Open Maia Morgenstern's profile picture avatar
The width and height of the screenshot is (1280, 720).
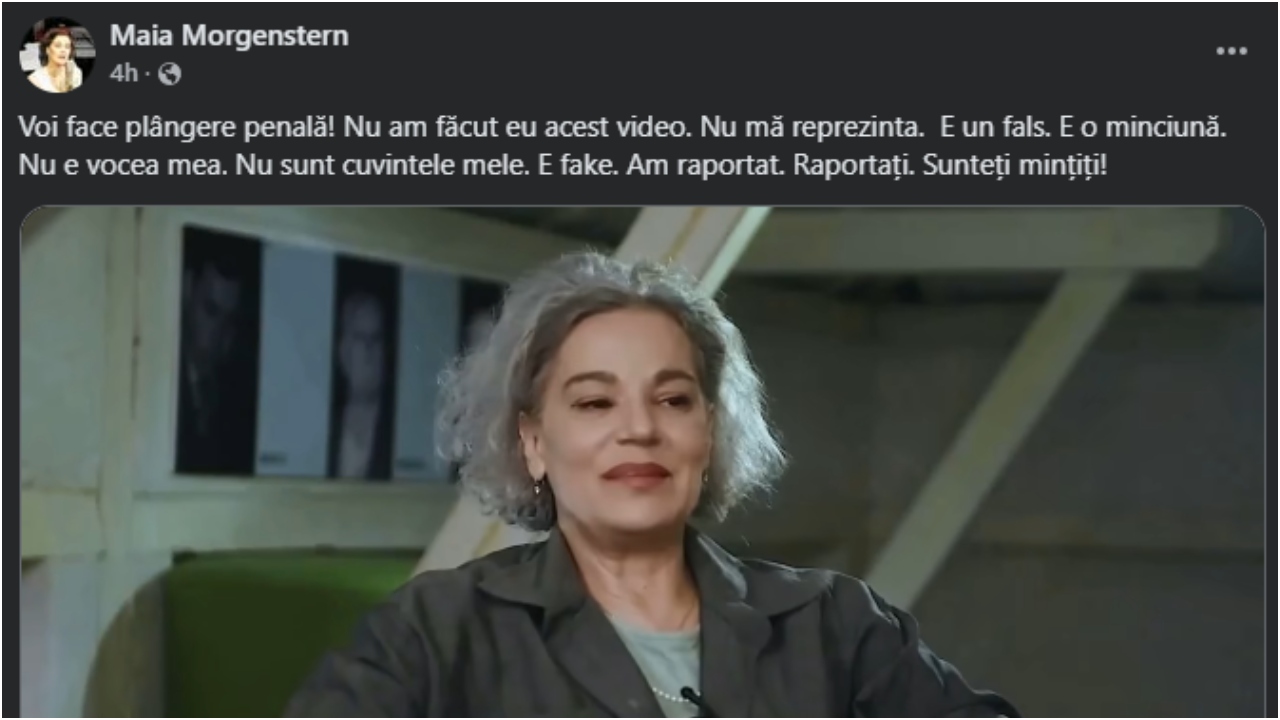[58, 54]
